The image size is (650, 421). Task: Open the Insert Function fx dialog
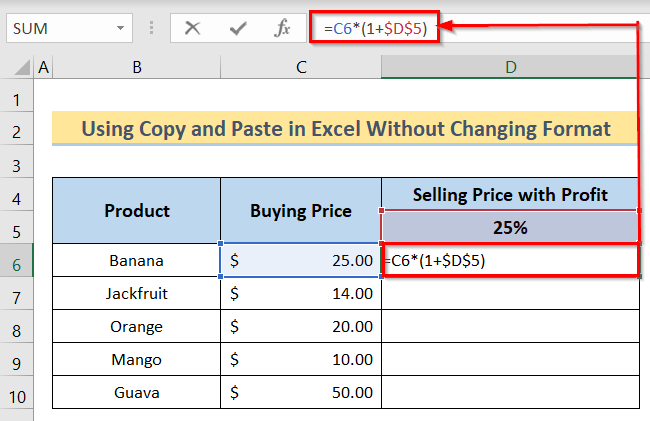point(283,29)
